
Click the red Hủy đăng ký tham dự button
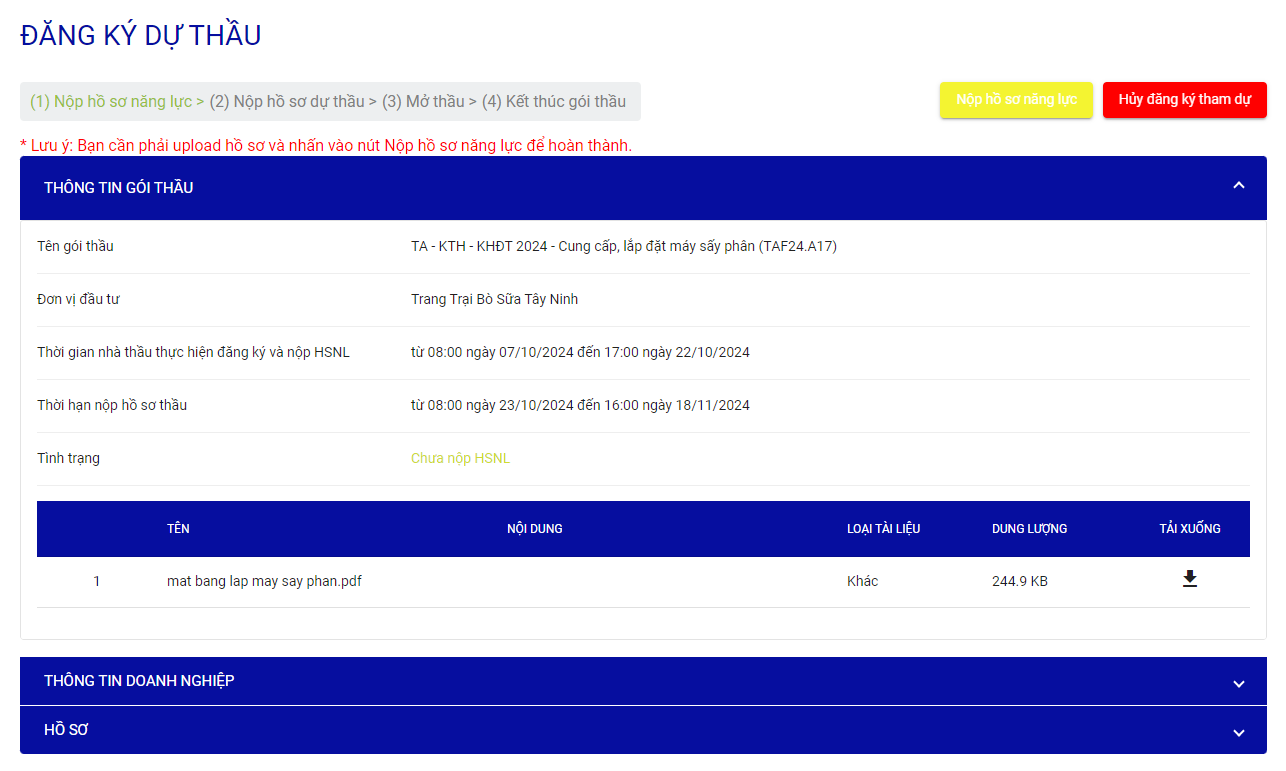click(1185, 100)
